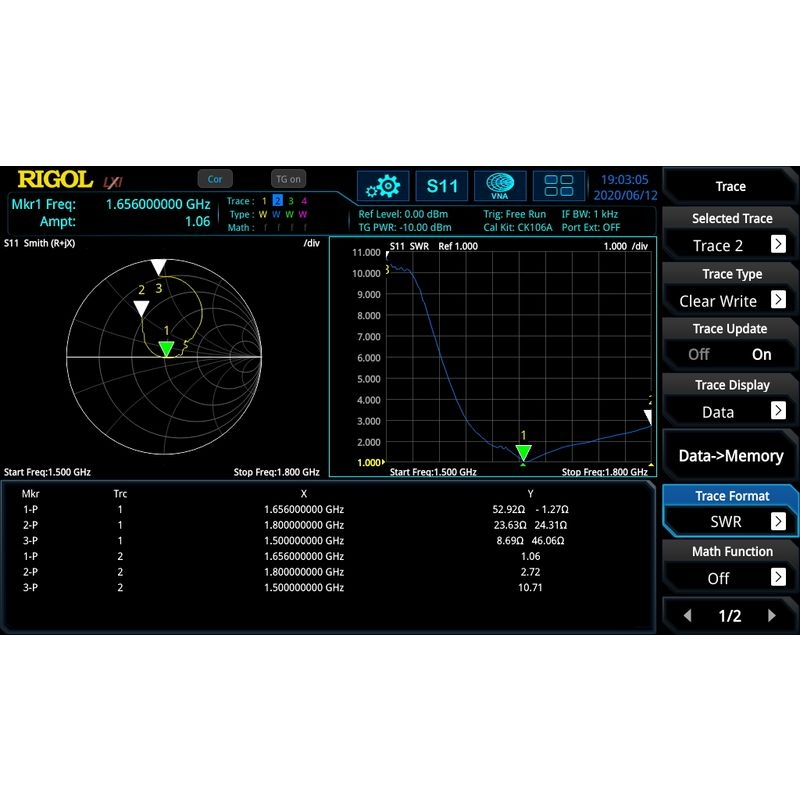Click the Mkr column header
800x800 pixels.
click(x=30, y=493)
